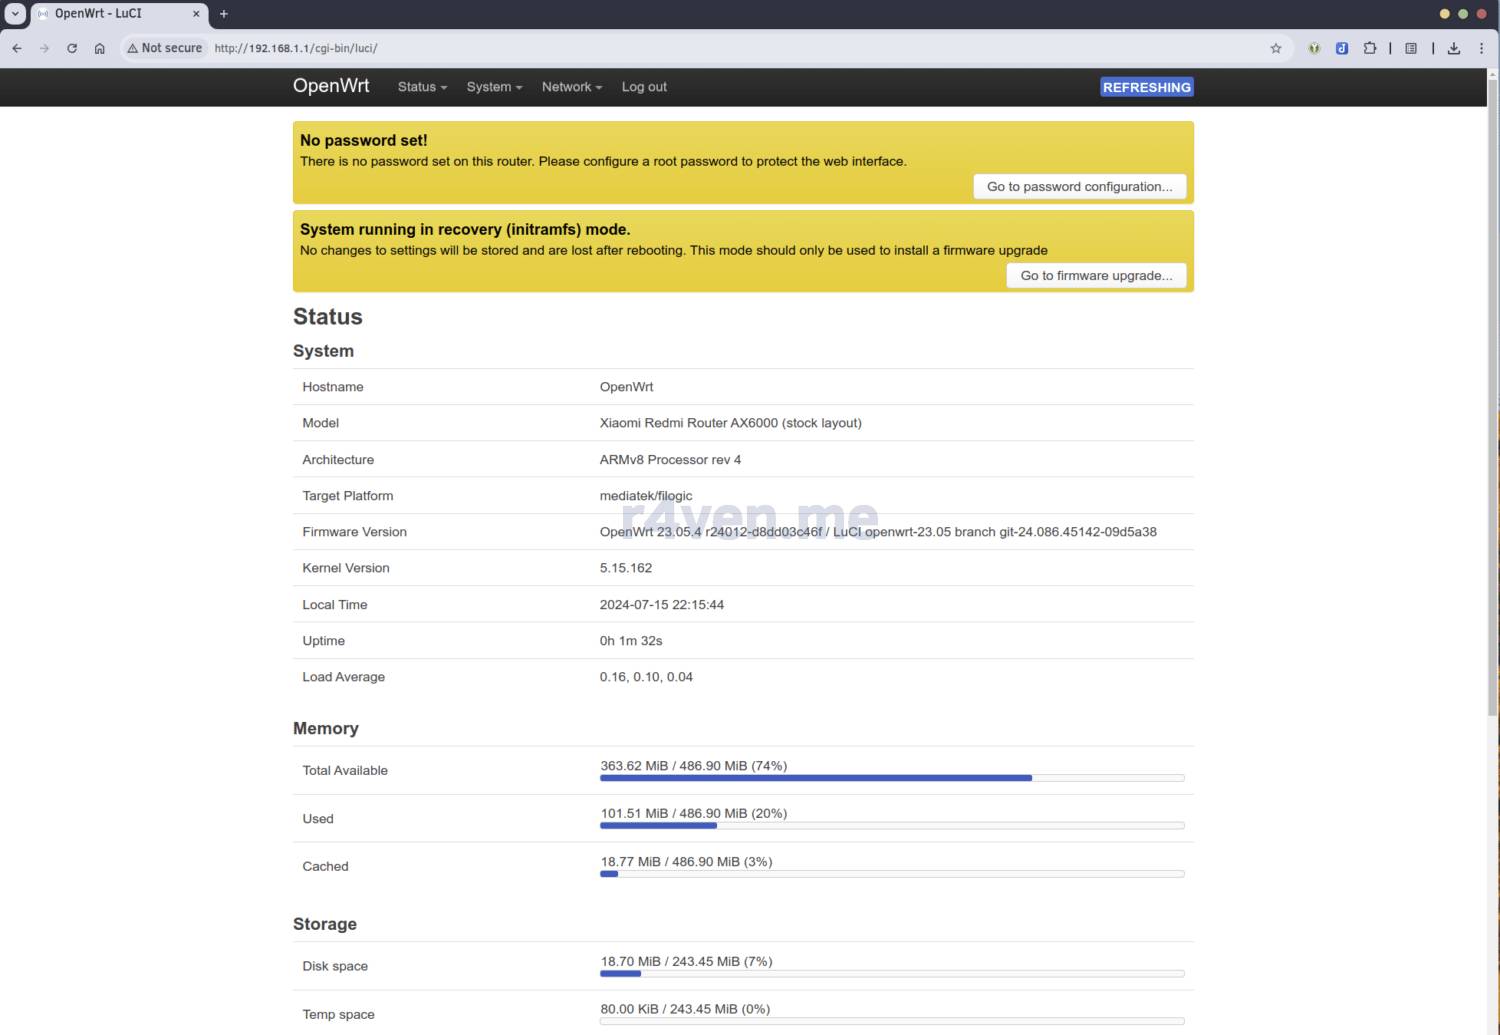Open the tab search dropdown arrow
1500x1035 pixels.
pos(15,14)
